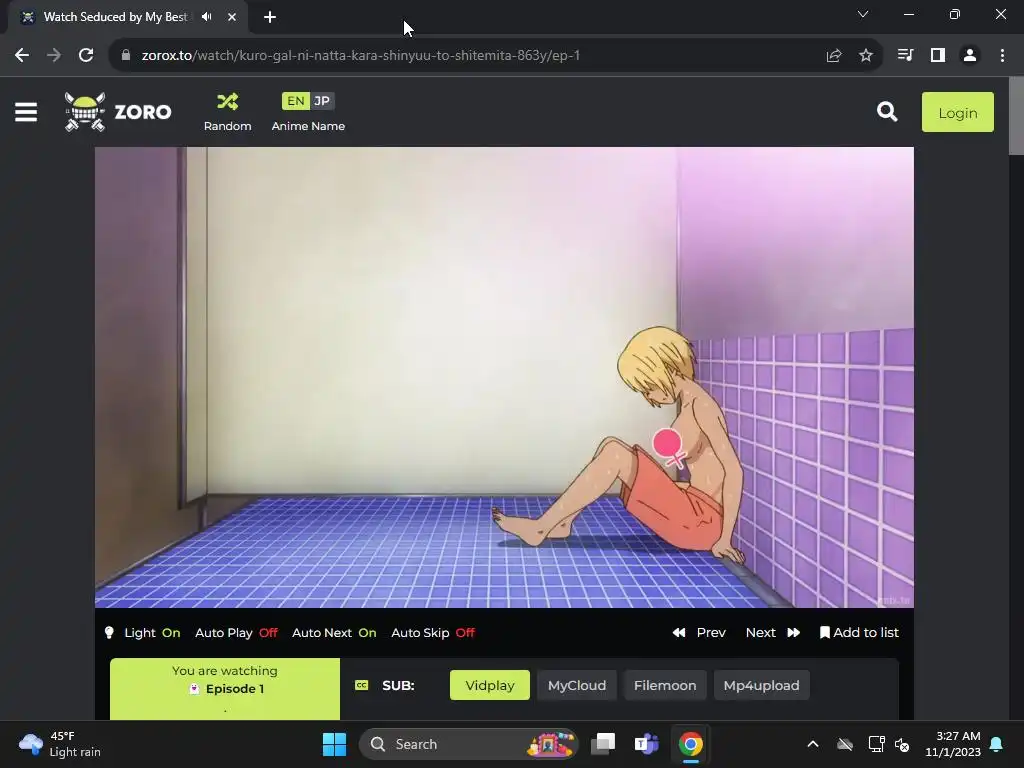Open a new tab
This screenshot has height=768, width=1024.
click(270, 17)
